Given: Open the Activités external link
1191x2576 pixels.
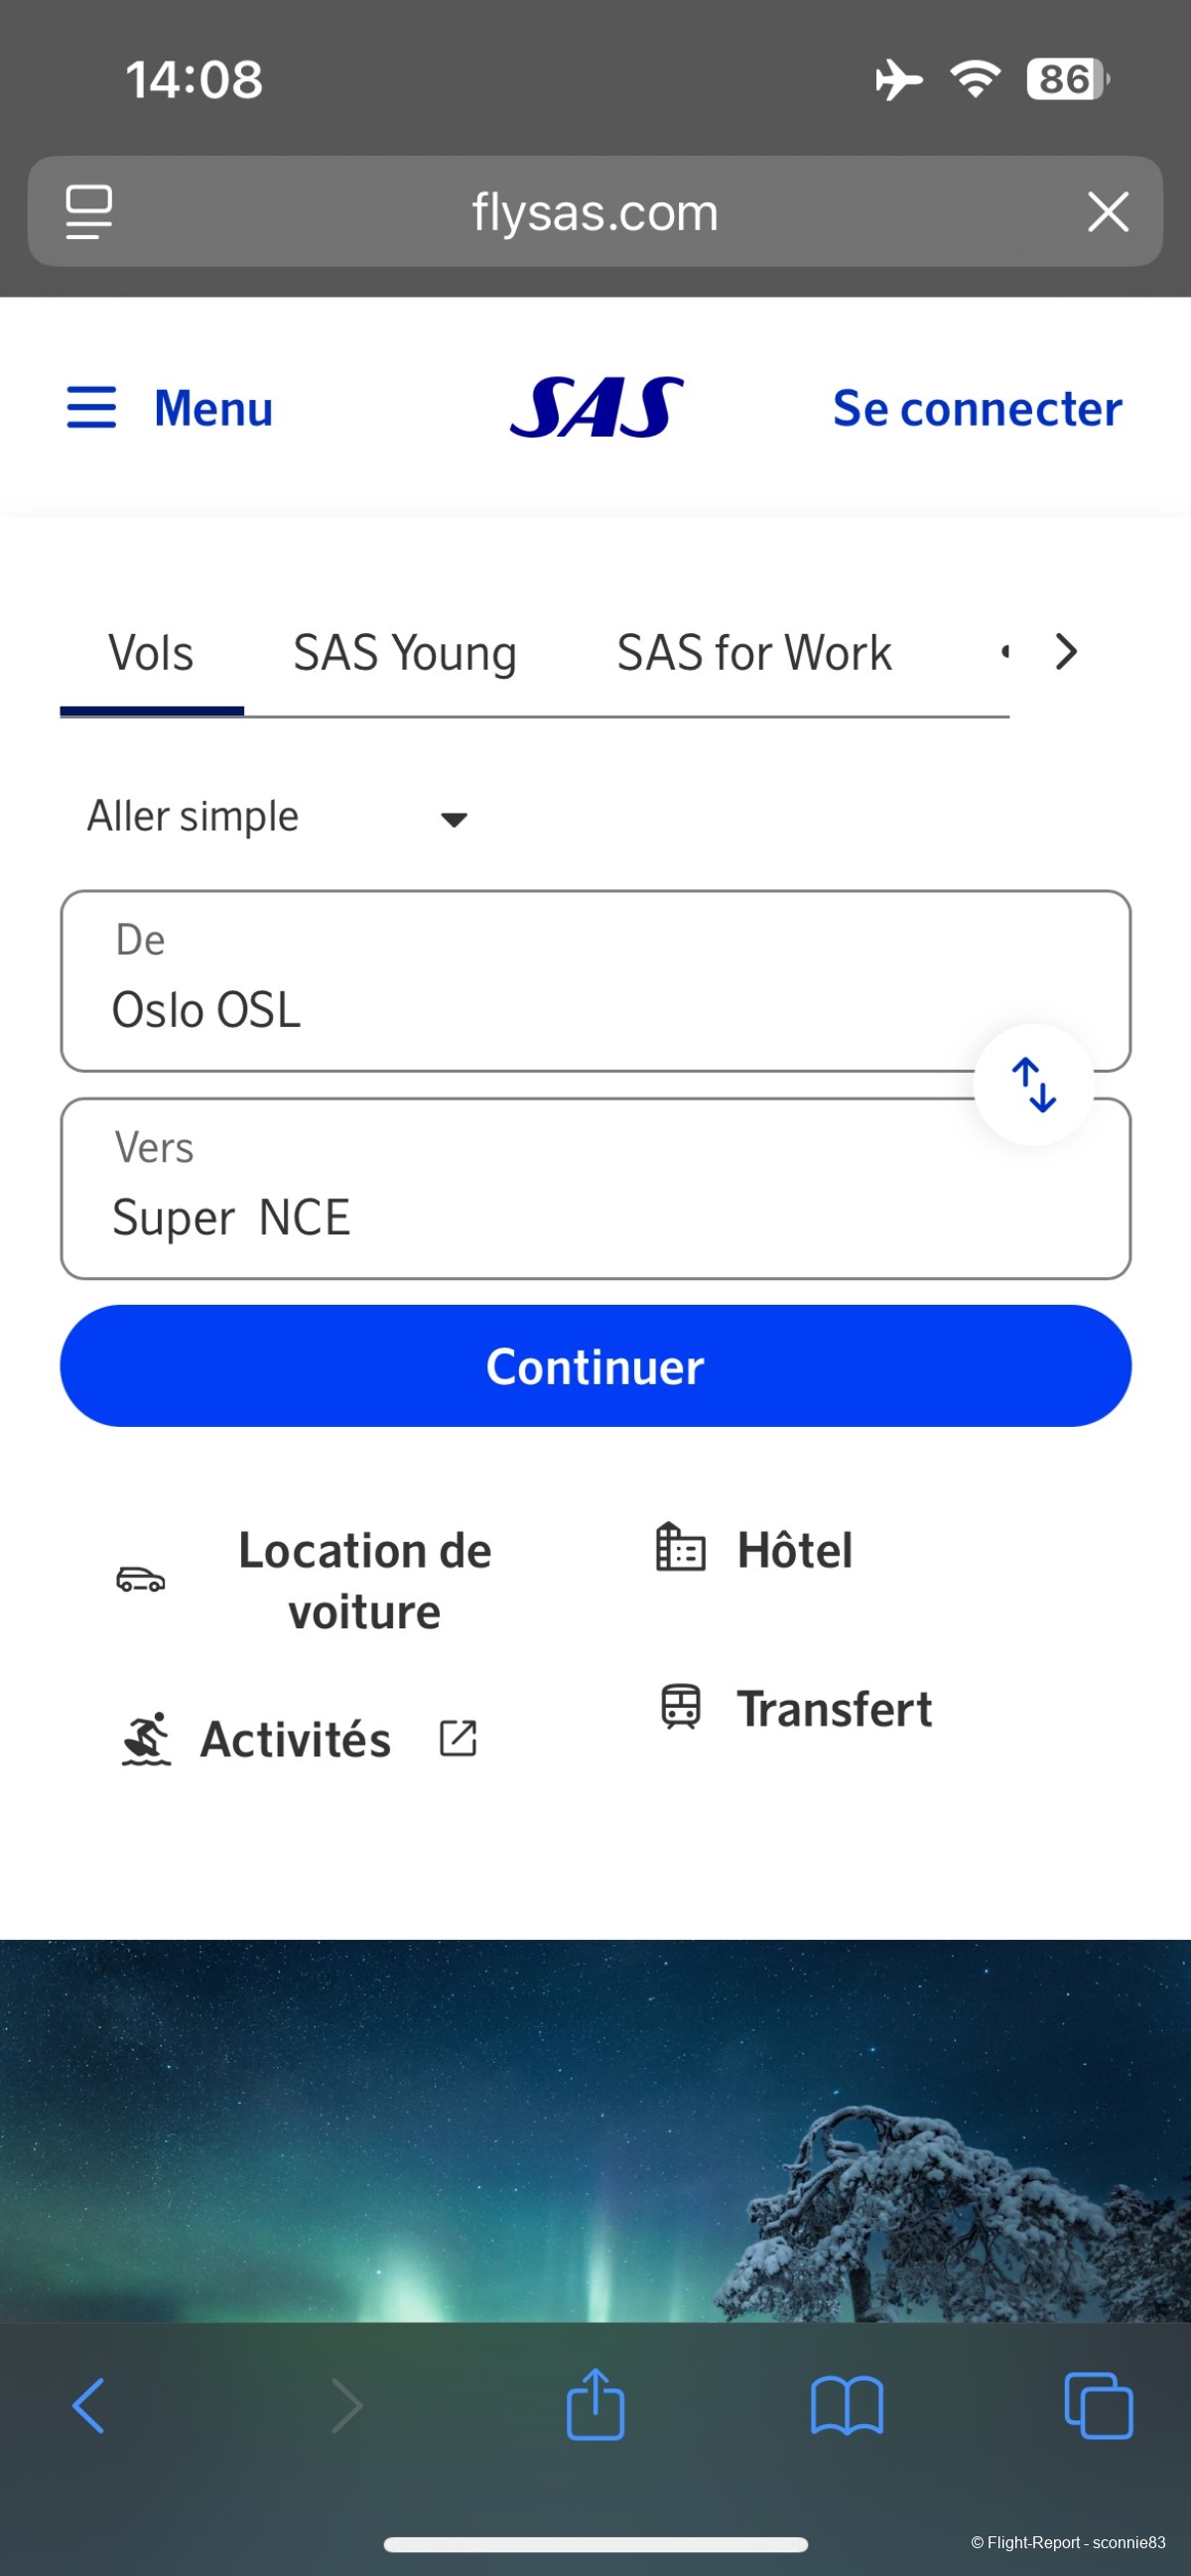Looking at the screenshot, I should pos(297,1739).
